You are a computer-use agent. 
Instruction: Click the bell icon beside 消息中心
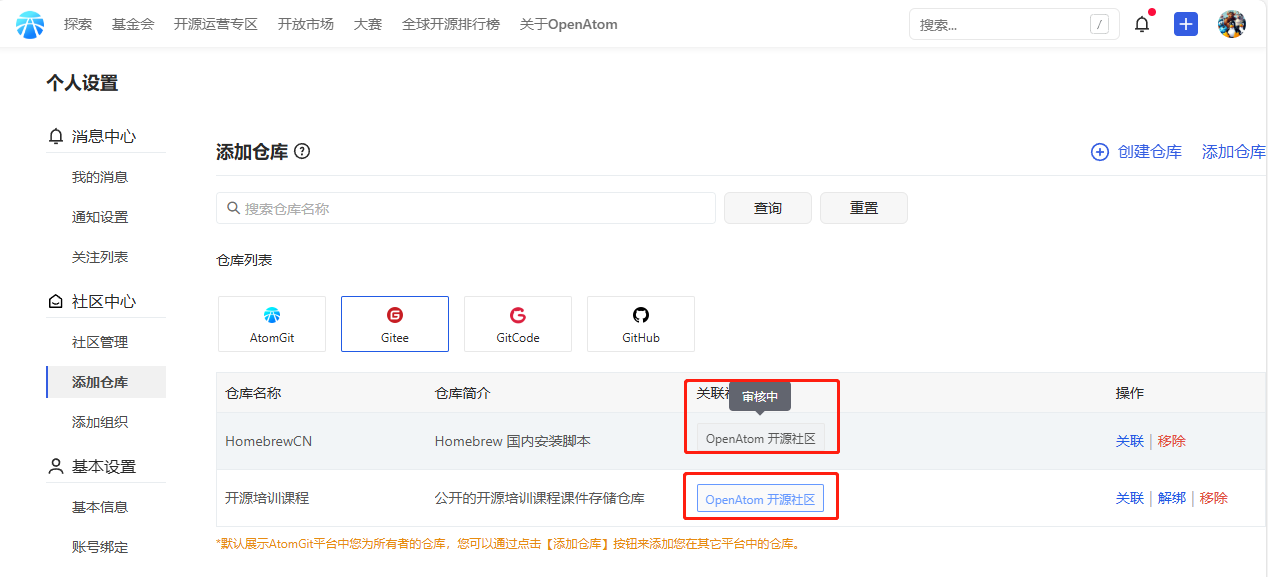point(56,136)
